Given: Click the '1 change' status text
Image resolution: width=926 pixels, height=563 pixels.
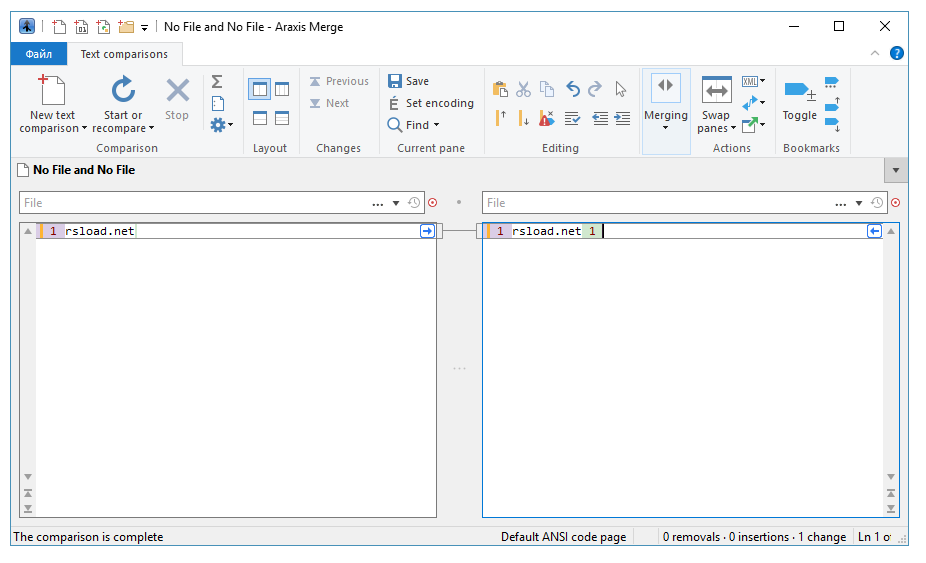Looking at the screenshot, I should (822, 537).
